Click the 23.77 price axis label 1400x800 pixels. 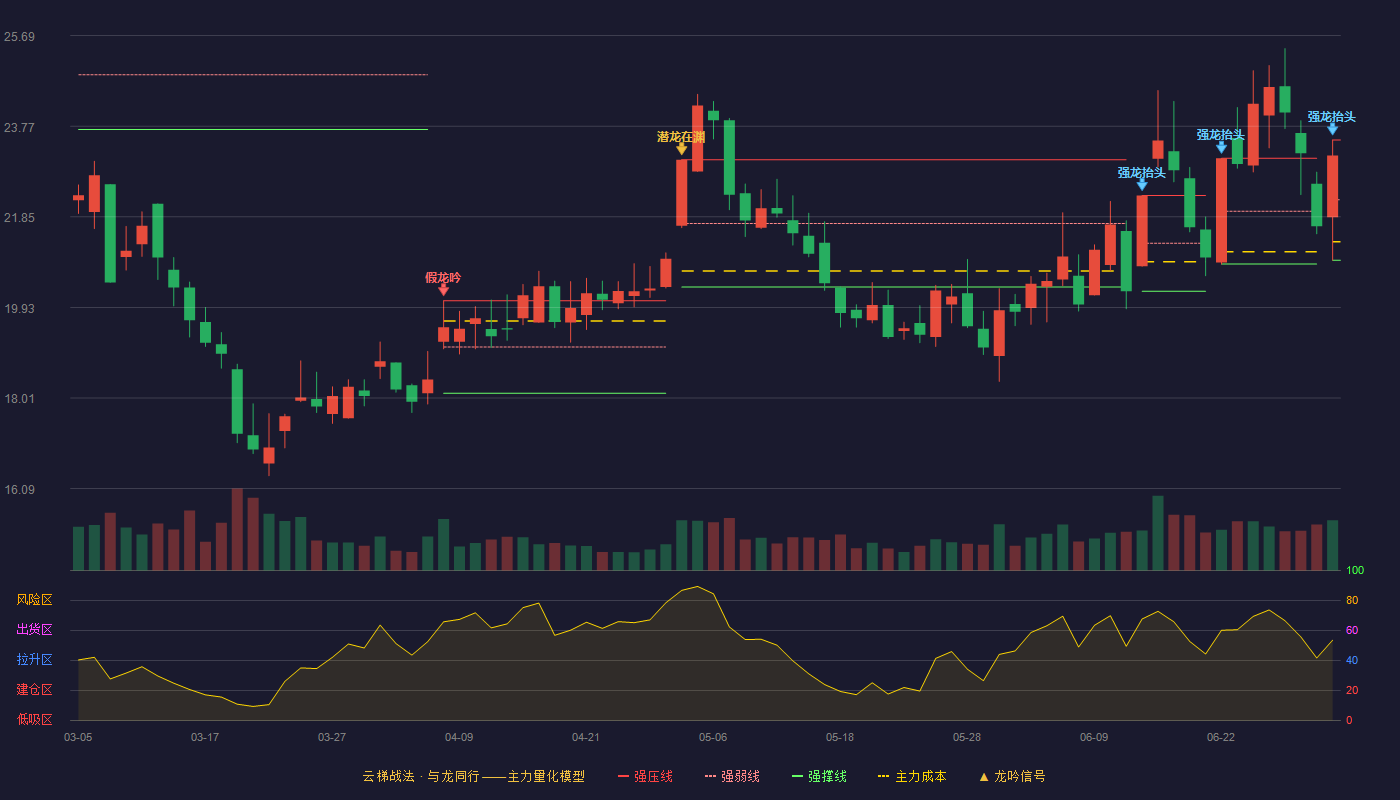tap(19, 127)
